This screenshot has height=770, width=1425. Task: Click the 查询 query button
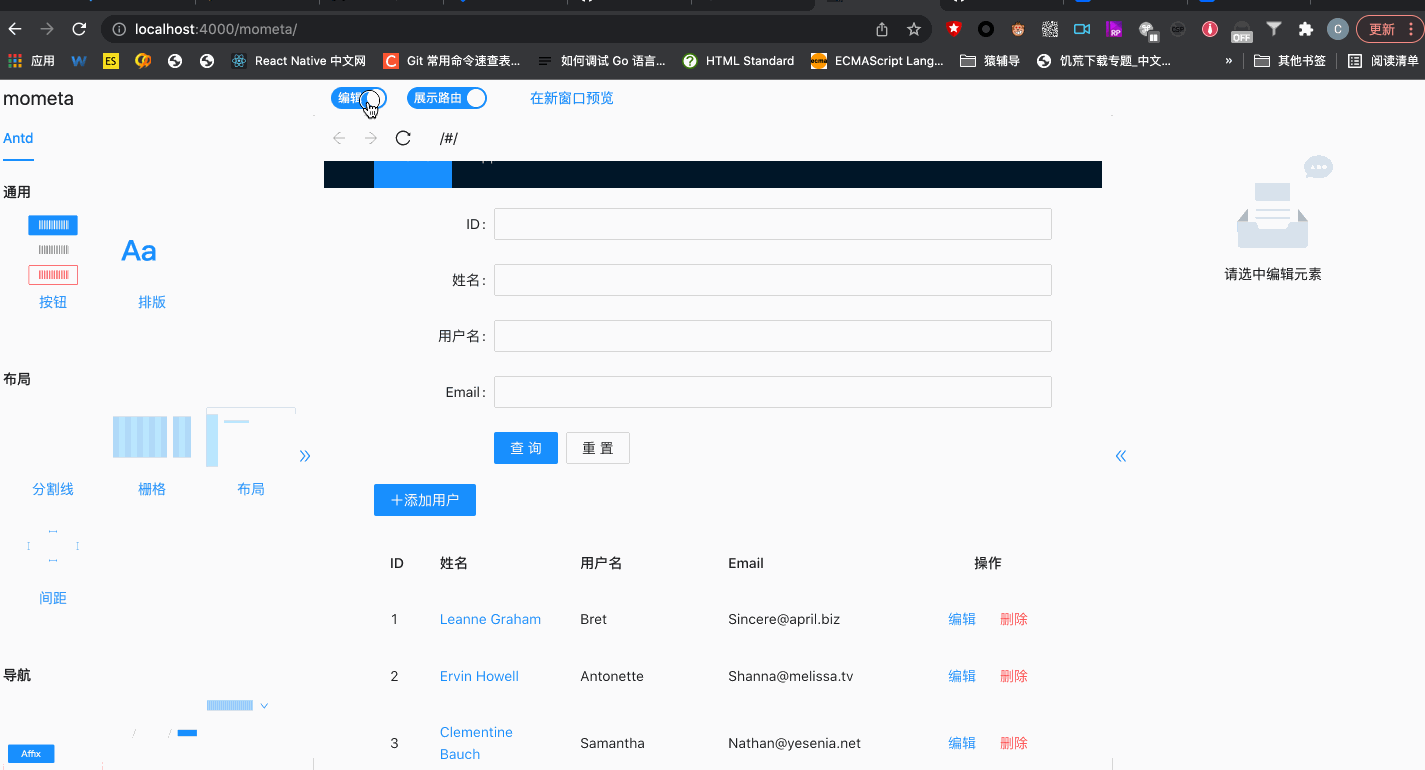[525, 448]
